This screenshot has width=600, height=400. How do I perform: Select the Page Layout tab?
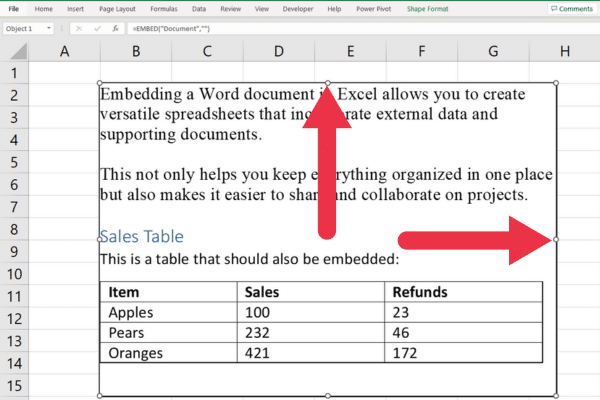click(117, 9)
